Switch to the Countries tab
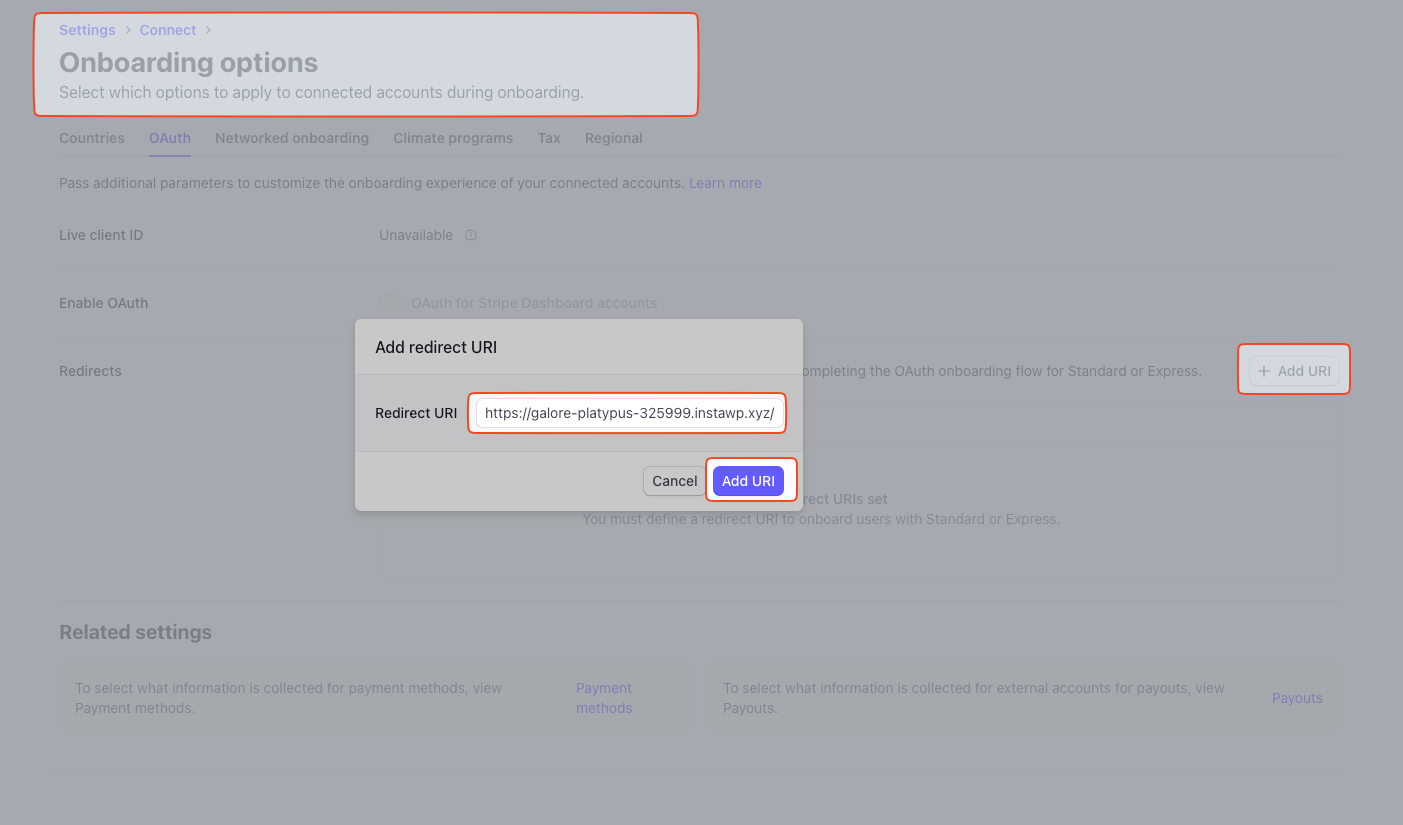The width and height of the screenshot is (1403, 825). [x=92, y=138]
